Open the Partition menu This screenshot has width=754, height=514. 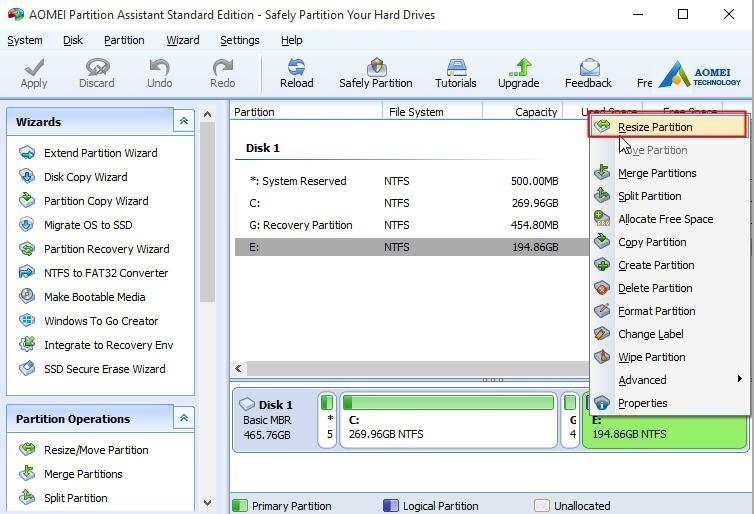pyautogui.click(x=124, y=40)
